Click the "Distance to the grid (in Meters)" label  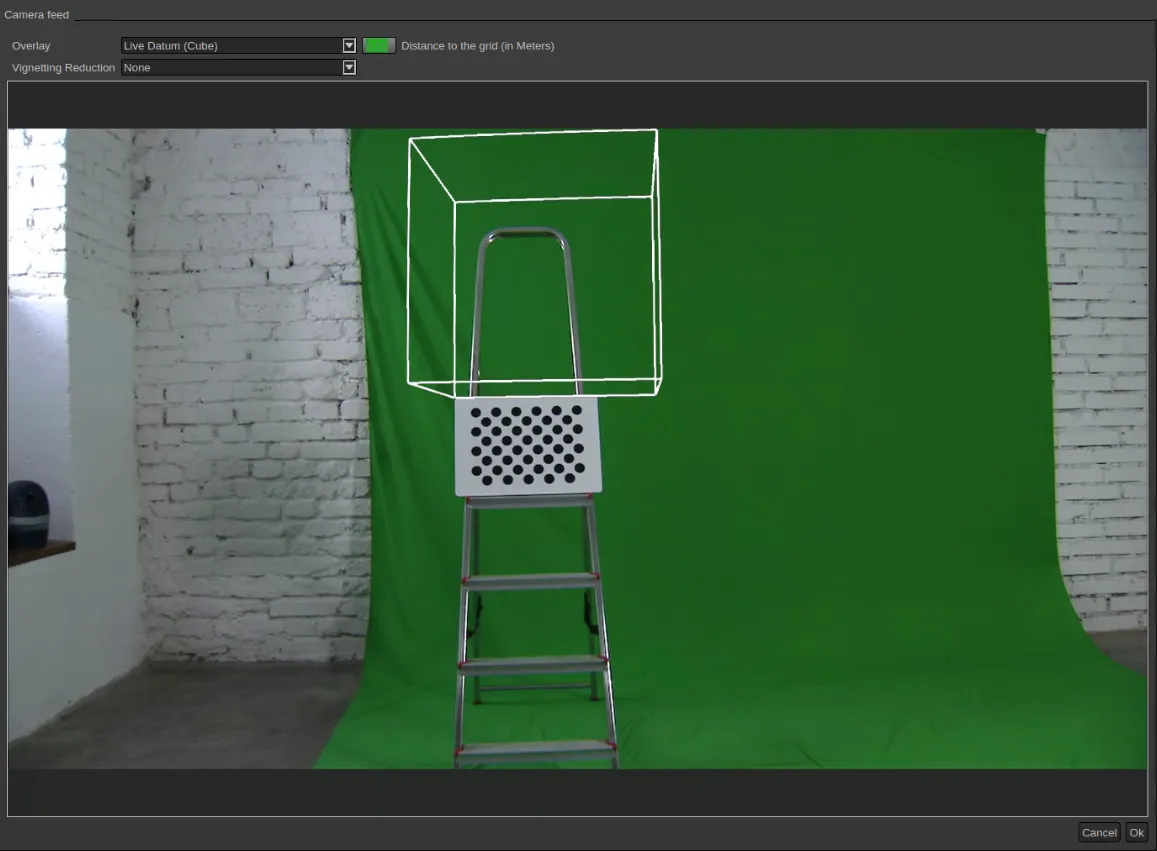point(477,46)
